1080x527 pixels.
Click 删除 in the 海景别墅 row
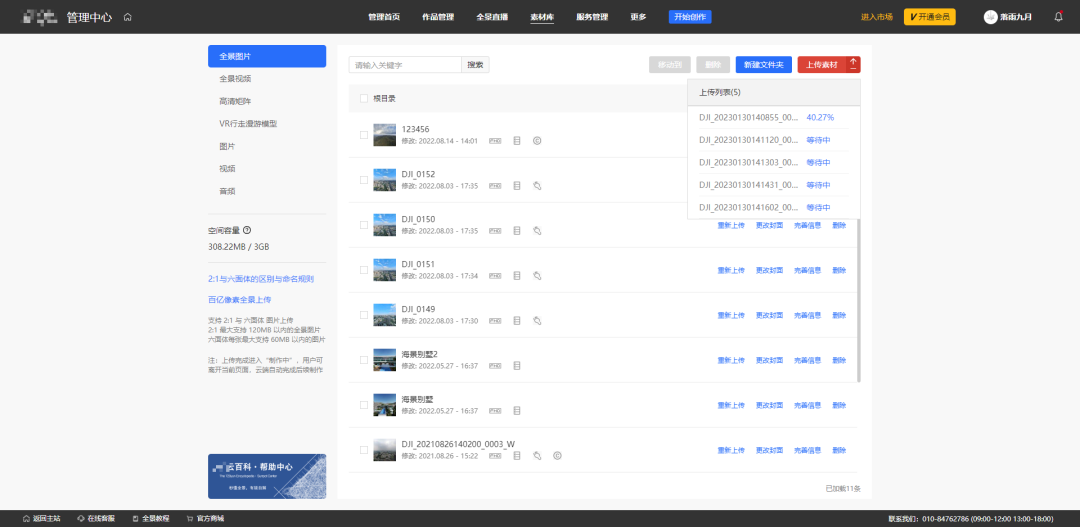tap(839, 405)
